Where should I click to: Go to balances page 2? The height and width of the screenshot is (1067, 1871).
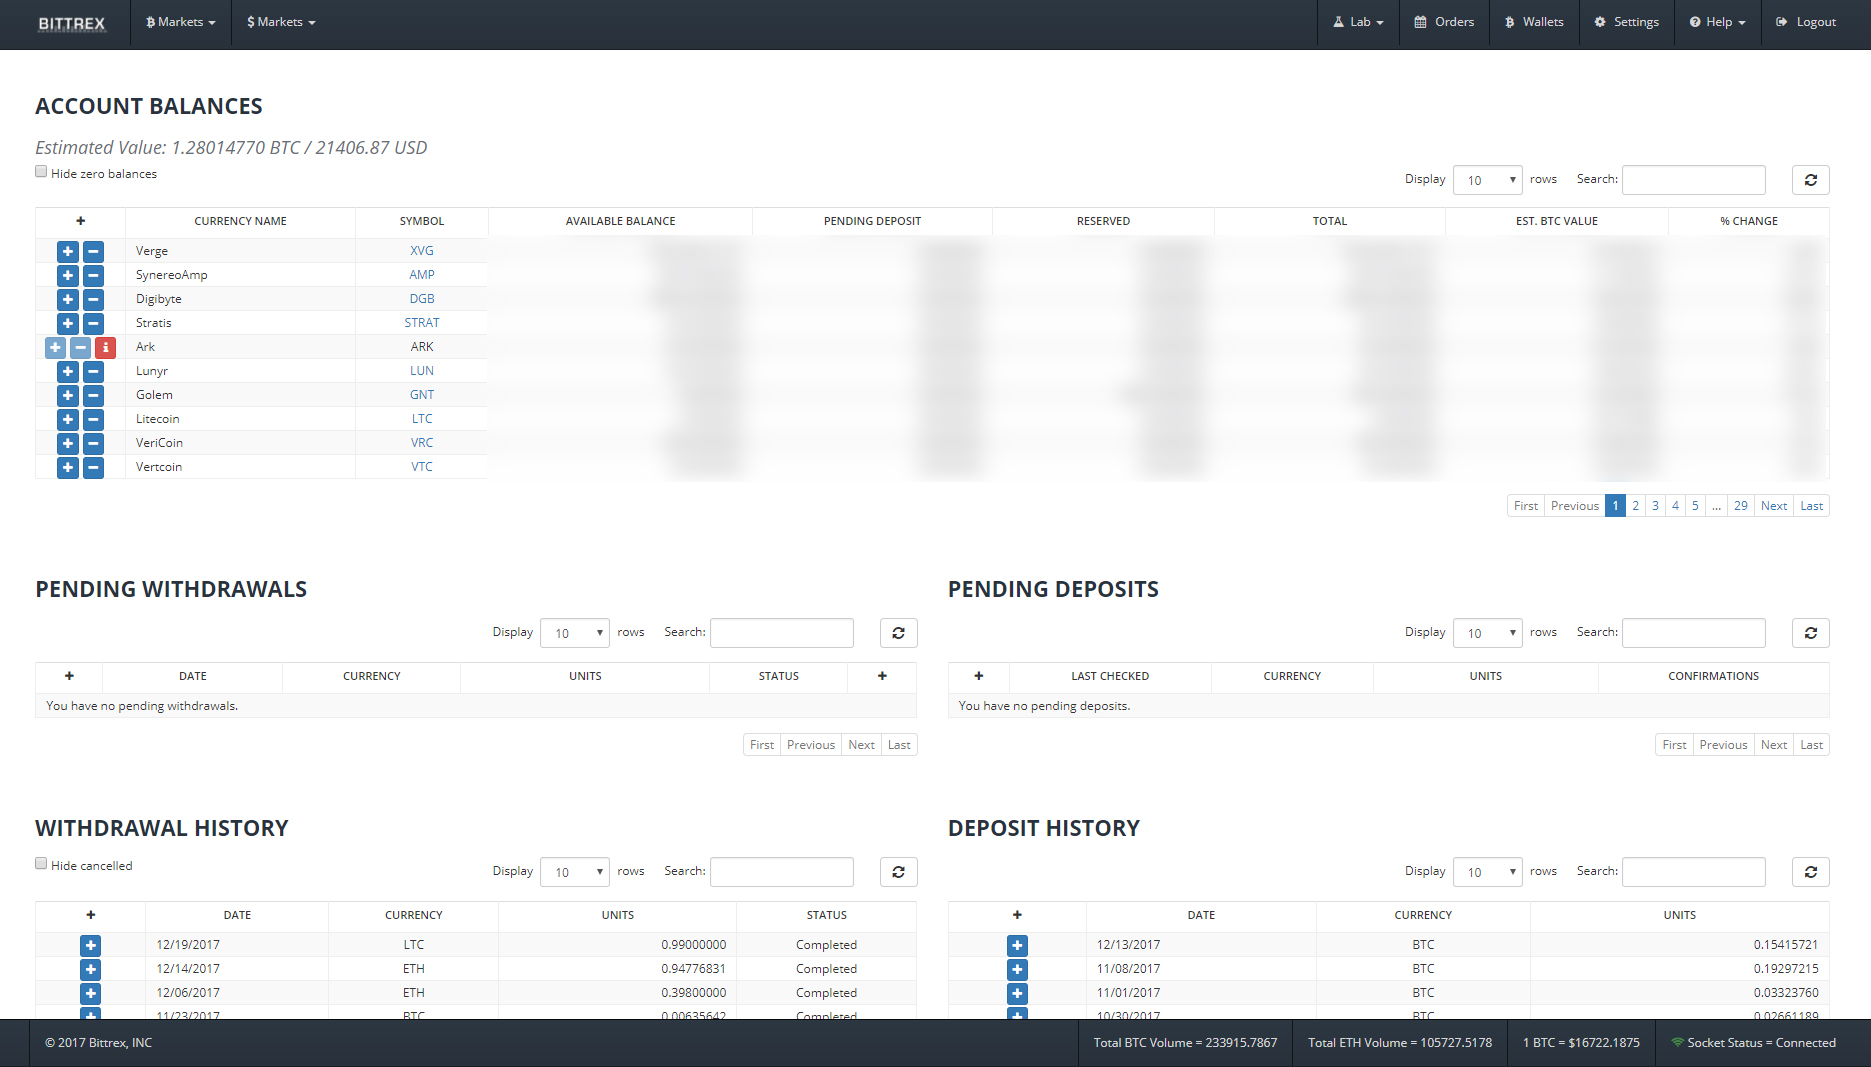click(x=1636, y=506)
